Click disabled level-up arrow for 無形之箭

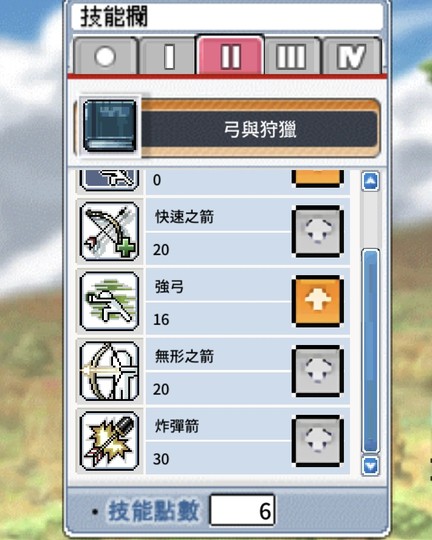(x=318, y=371)
